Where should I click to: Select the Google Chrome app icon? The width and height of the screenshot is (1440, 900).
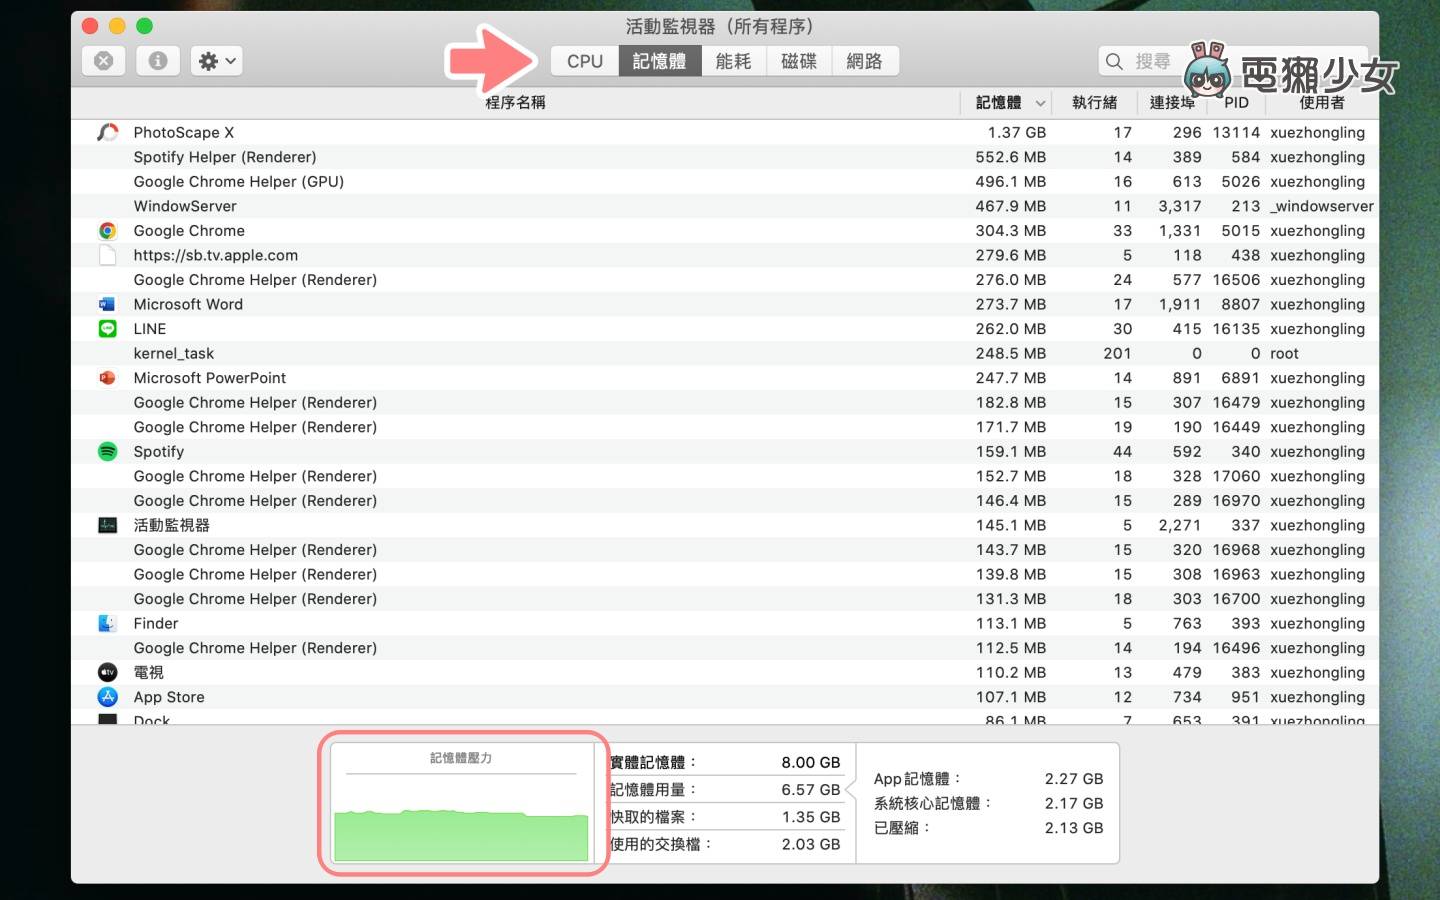click(107, 231)
